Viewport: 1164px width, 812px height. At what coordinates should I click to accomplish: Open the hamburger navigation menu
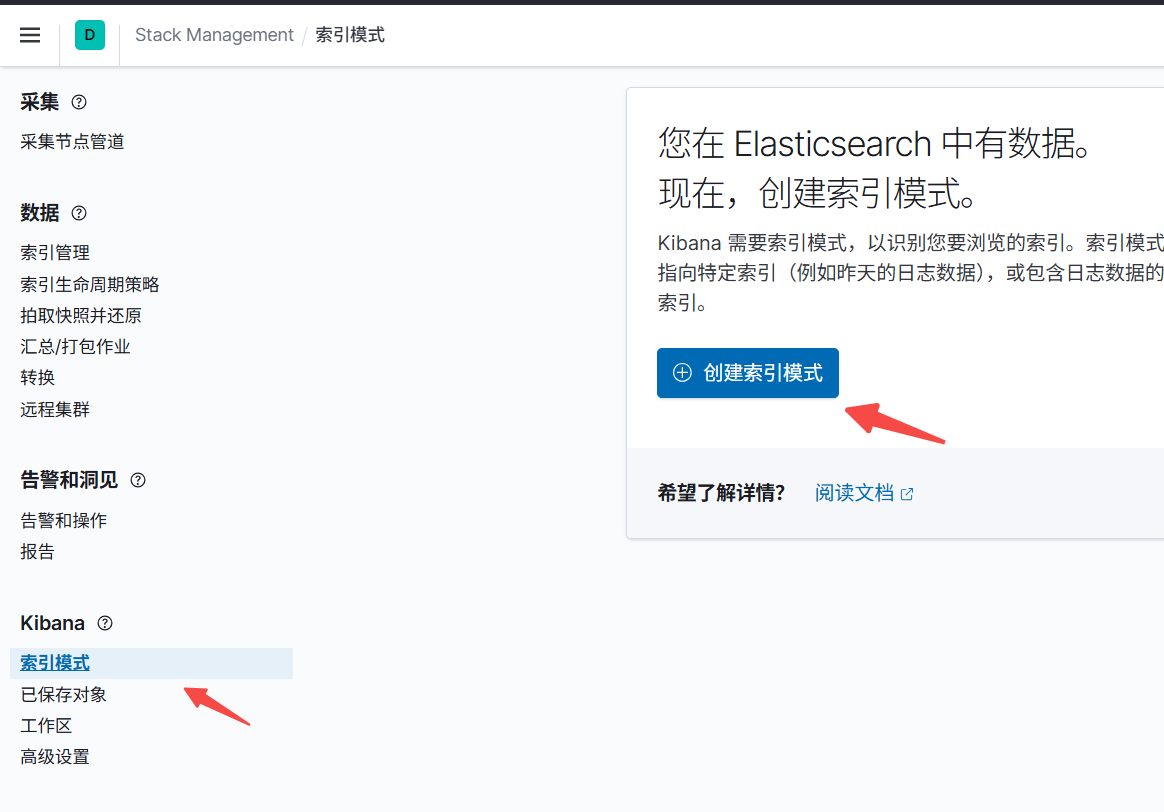point(30,35)
